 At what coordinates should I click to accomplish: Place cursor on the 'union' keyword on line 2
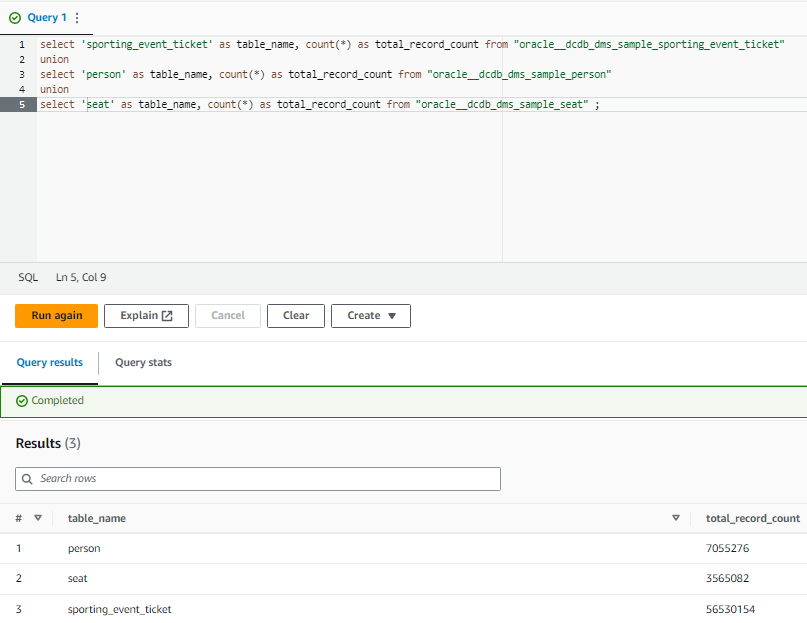[x=54, y=60]
